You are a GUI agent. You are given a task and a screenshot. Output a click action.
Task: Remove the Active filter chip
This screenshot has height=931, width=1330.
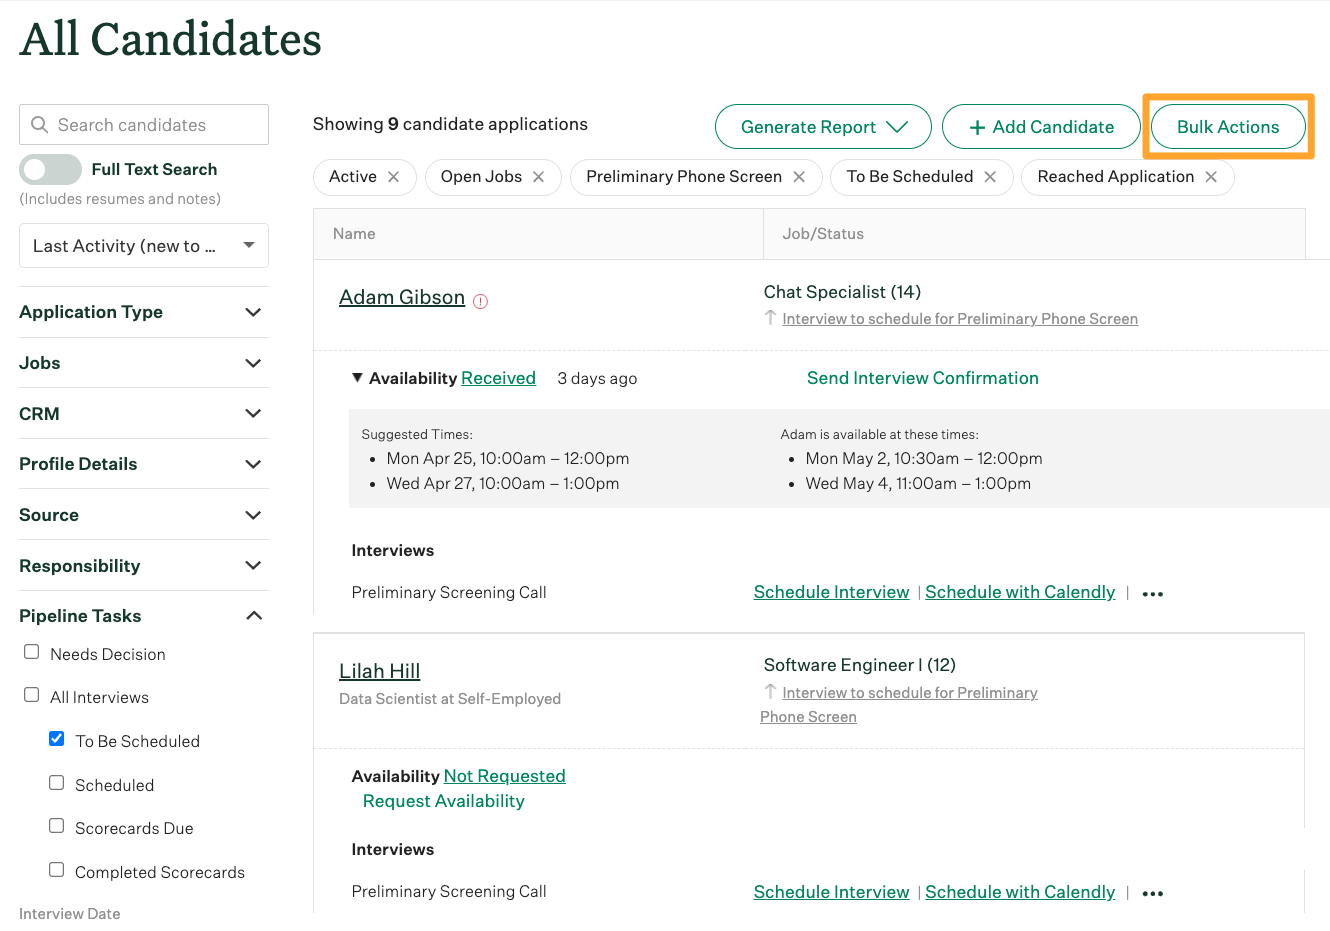coord(394,177)
